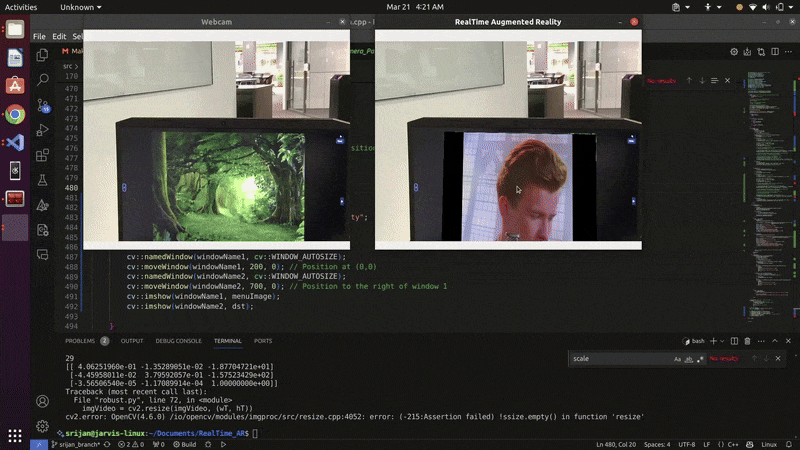Open the File menu in VS Code
The image size is (800, 450).
coord(39,37)
